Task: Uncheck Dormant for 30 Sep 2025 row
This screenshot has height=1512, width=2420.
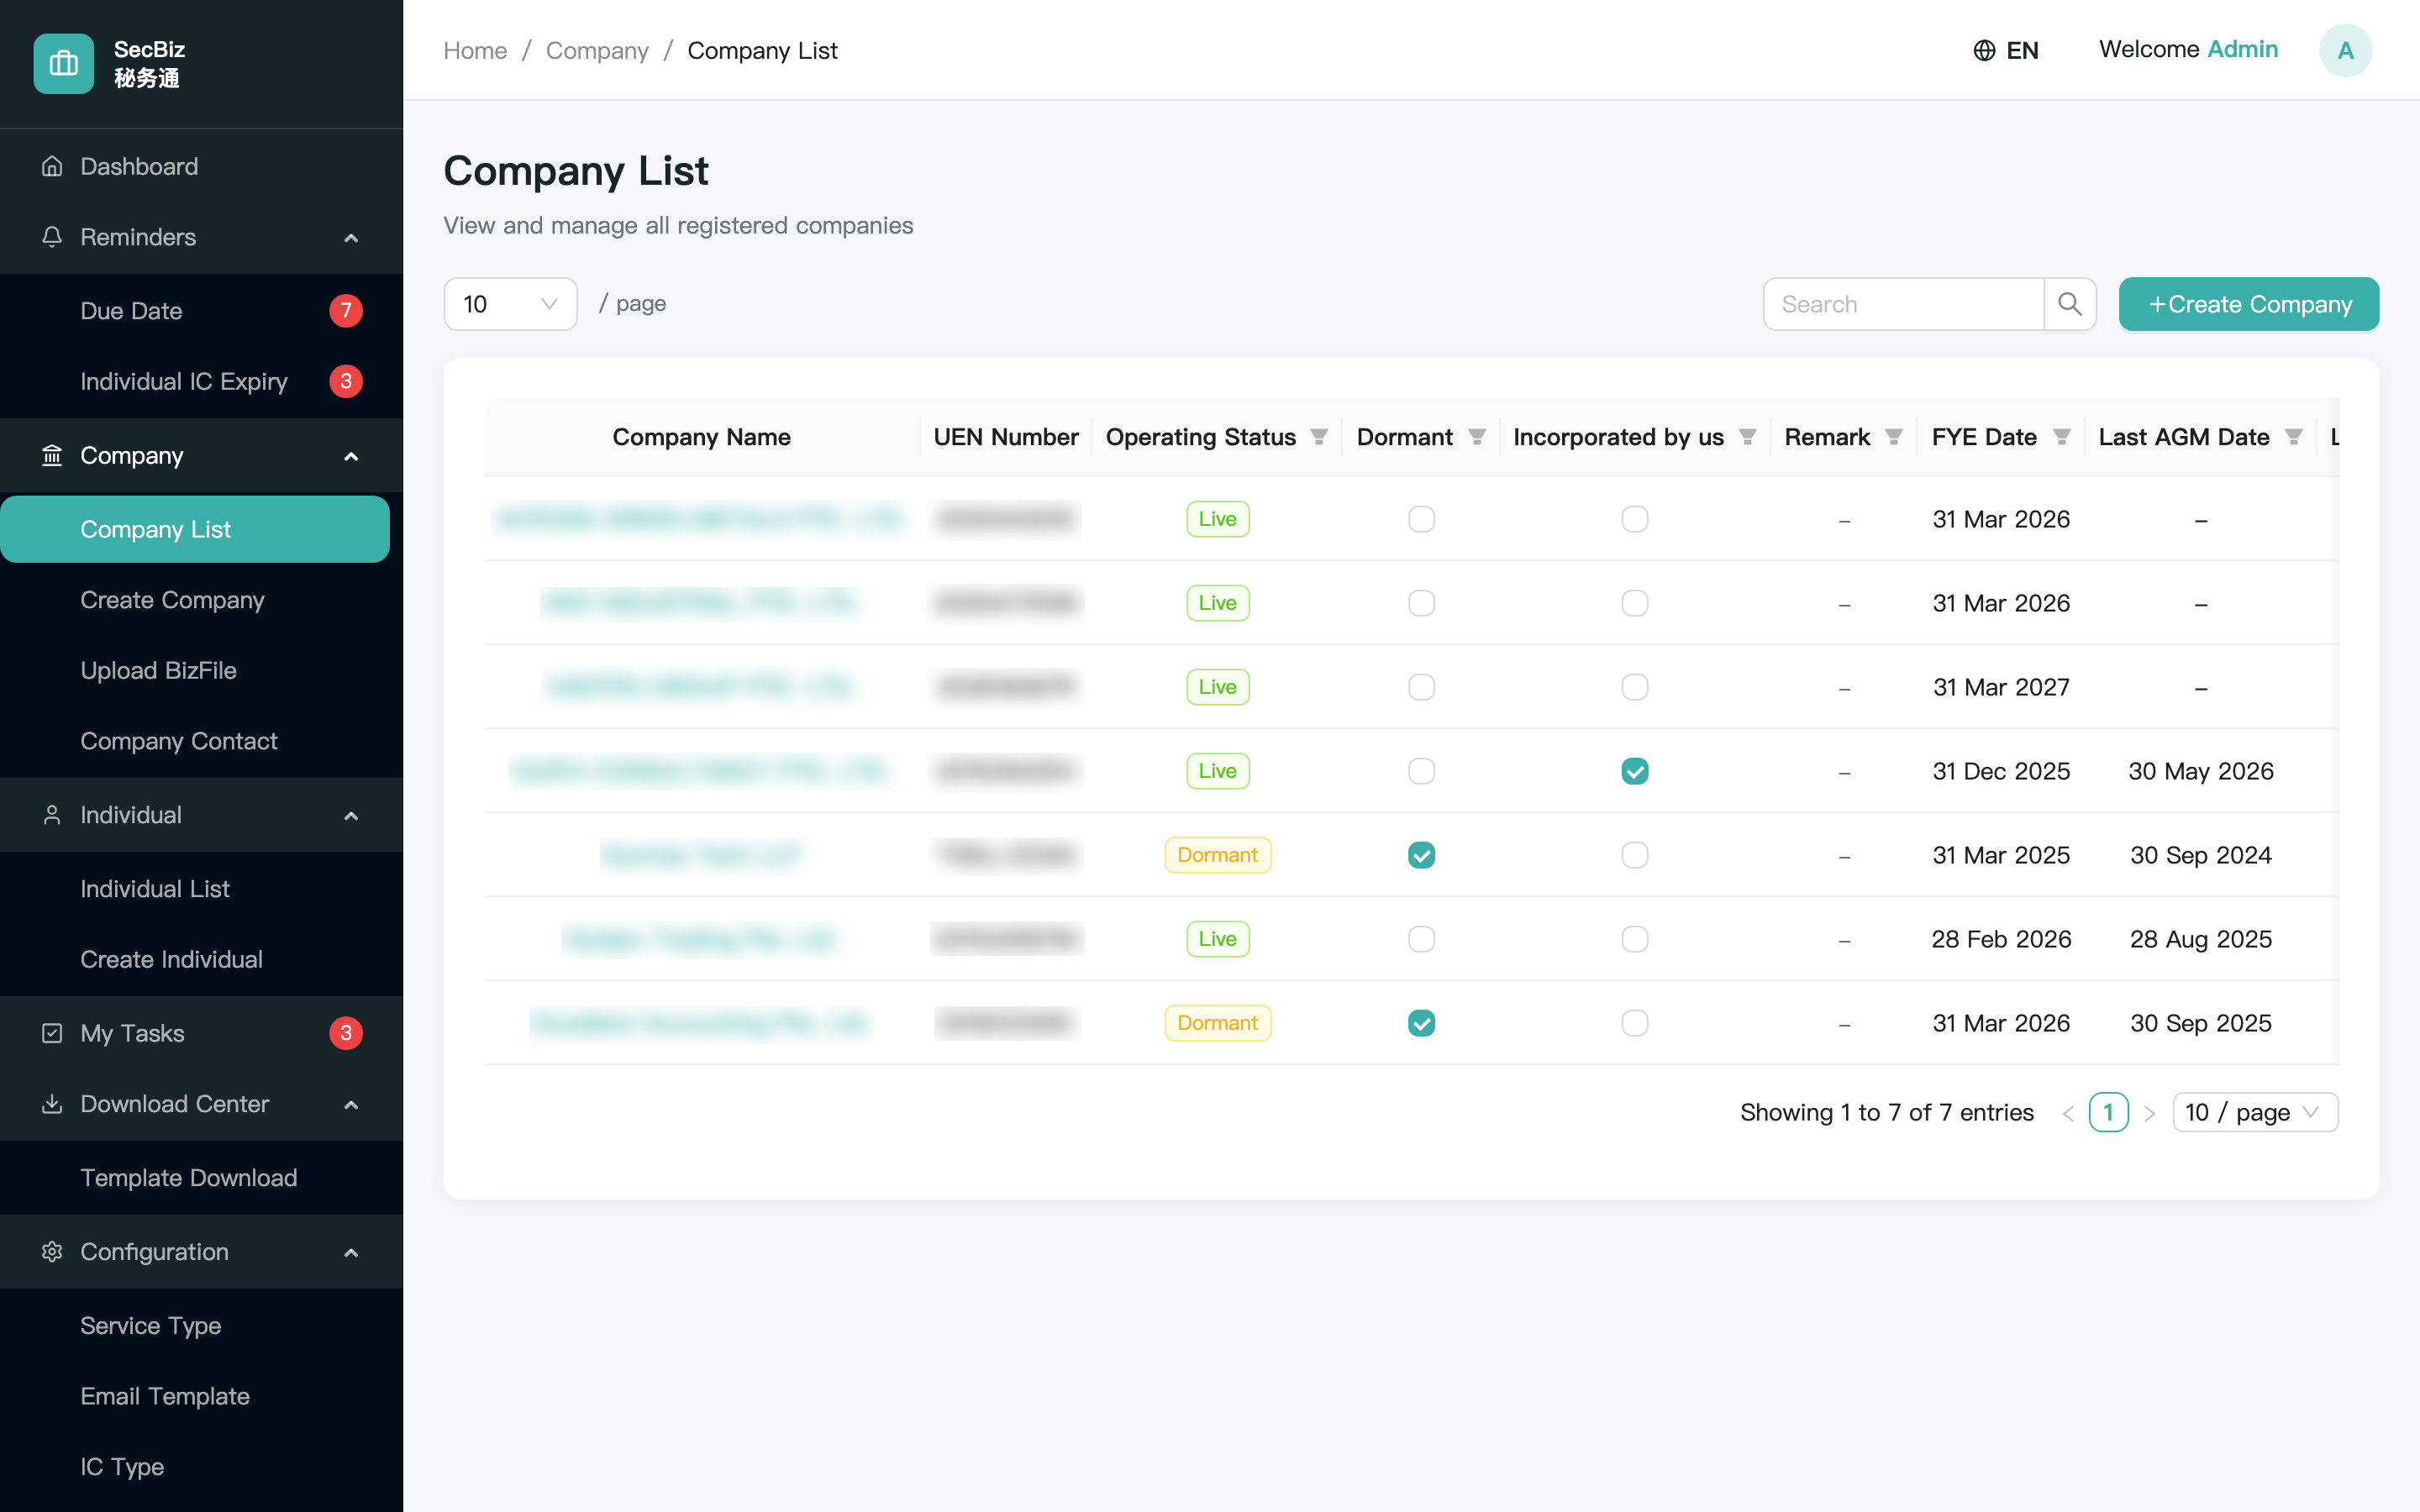Action: coord(1421,1023)
